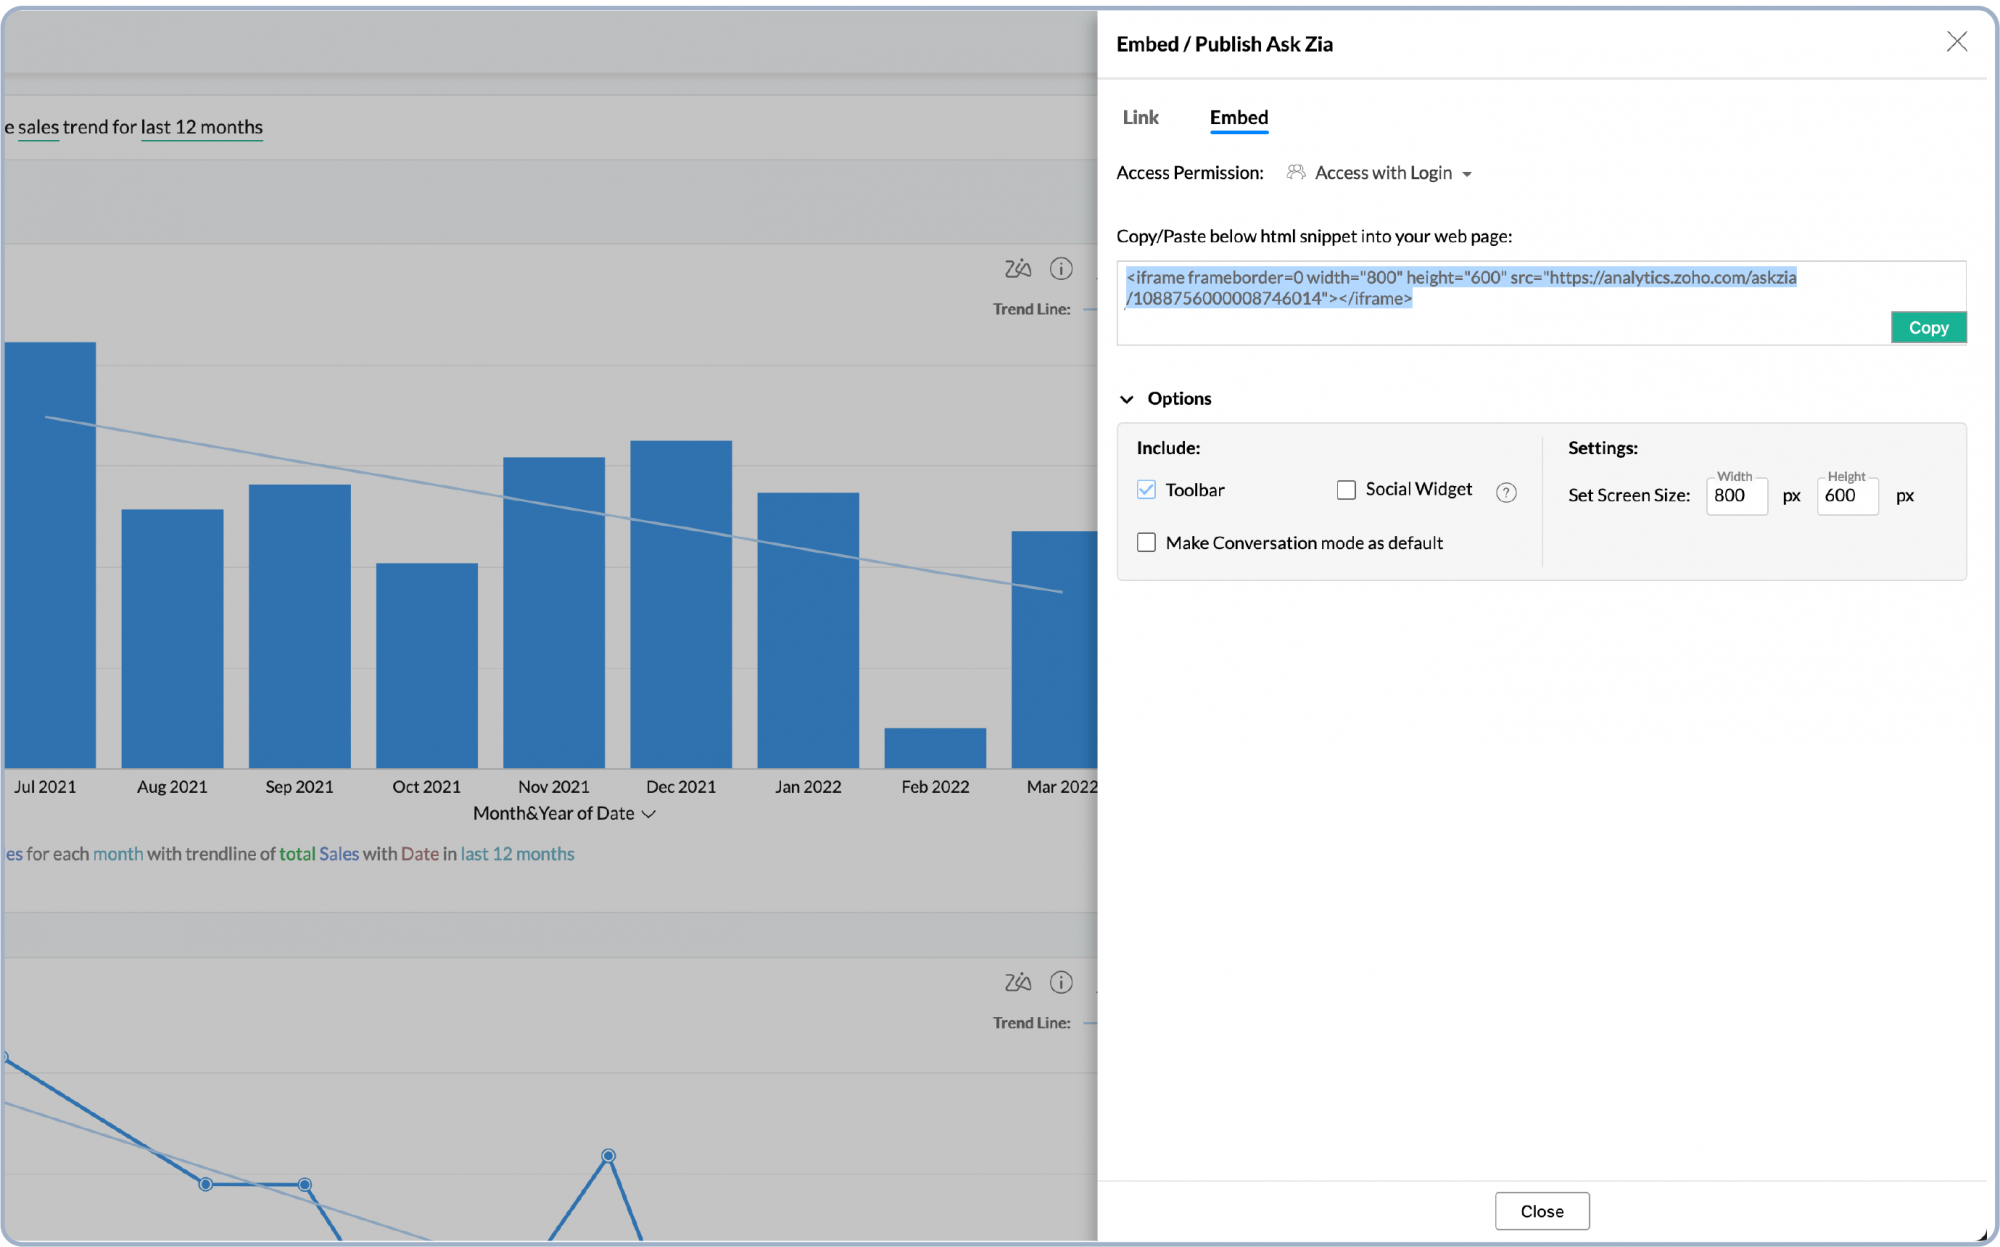Click the Copy button for the html snippet

tap(1928, 326)
